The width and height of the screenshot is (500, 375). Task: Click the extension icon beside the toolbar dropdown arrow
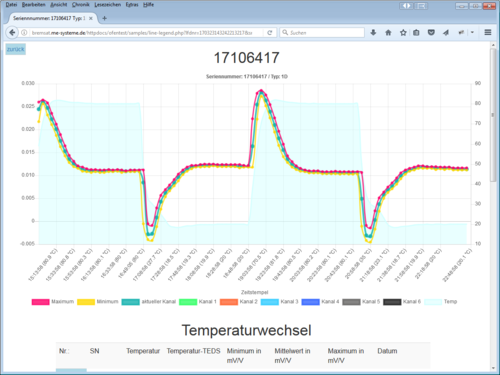pos(461,32)
